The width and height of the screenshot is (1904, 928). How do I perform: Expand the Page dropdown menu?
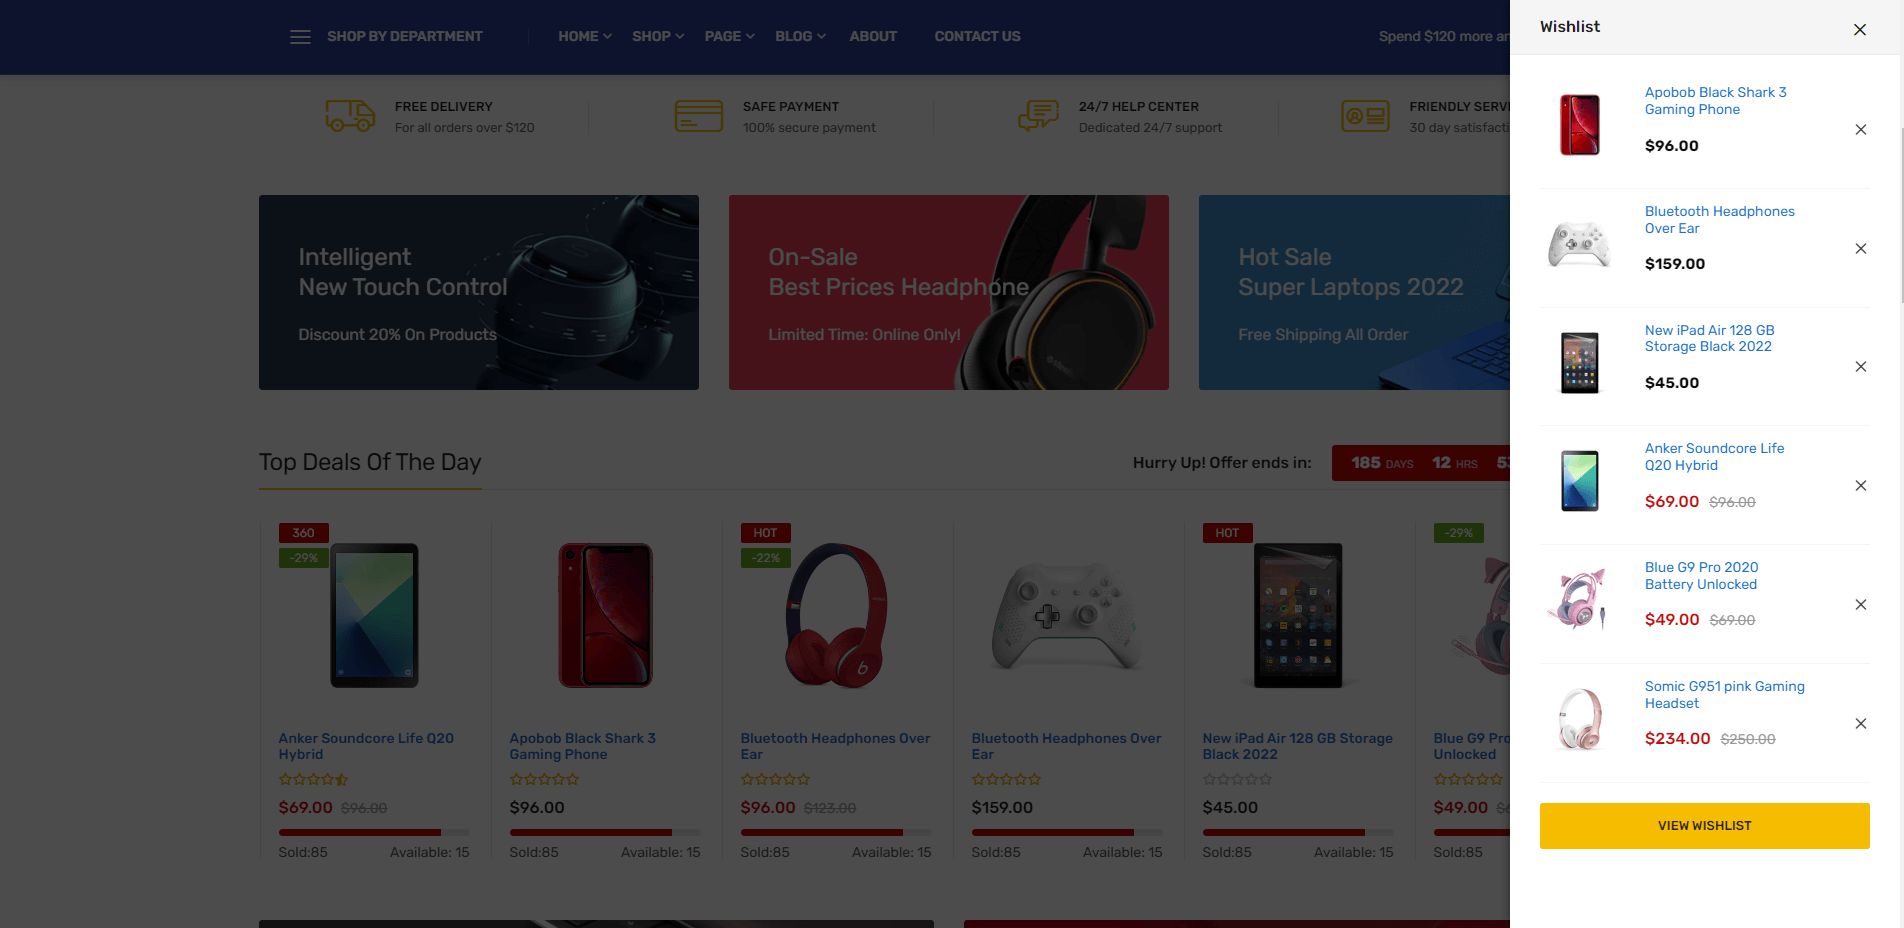[730, 36]
